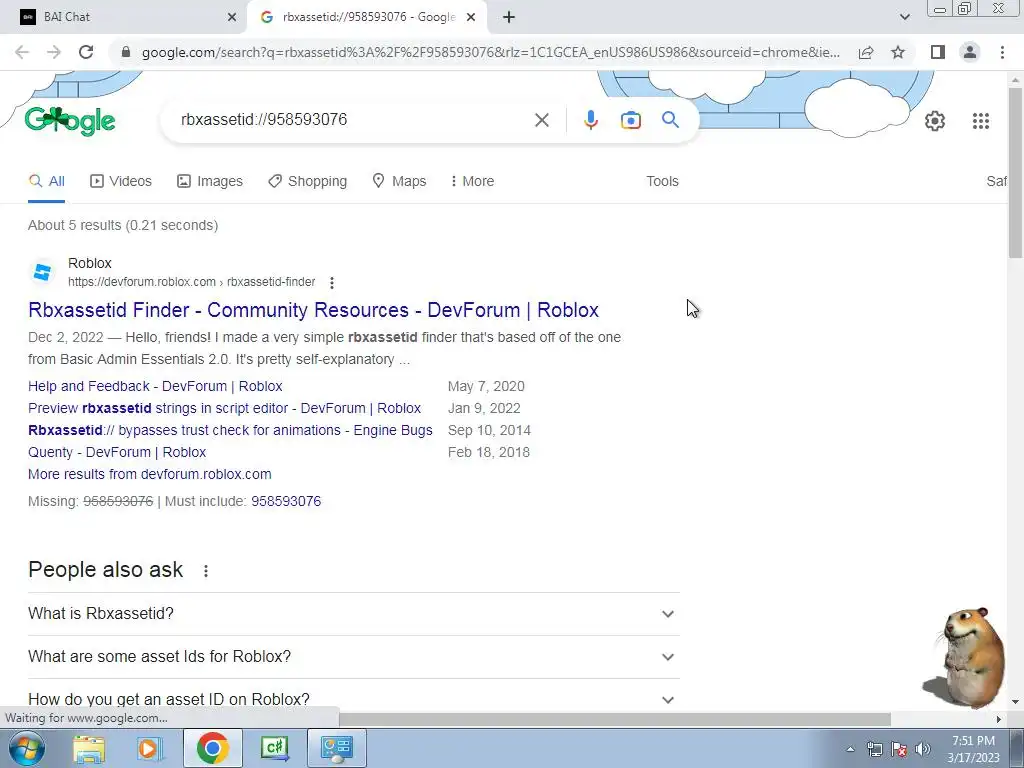The width and height of the screenshot is (1024, 768).
Task: Open People also ask options dots
Action: [x=206, y=571]
